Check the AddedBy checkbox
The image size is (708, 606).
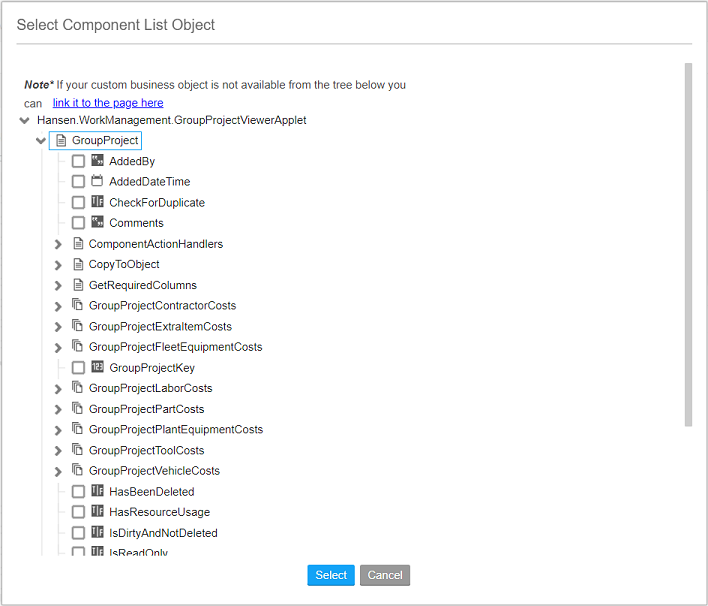[78, 161]
